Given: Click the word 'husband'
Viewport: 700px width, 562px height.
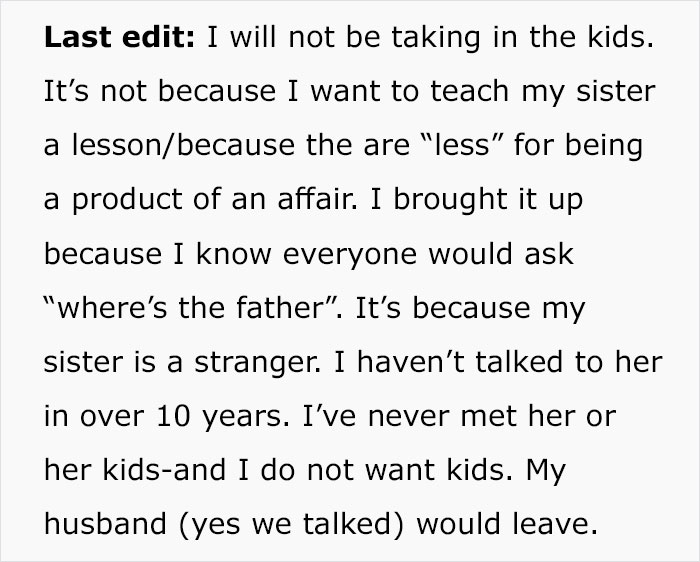Looking at the screenshot, I should (x=105, y=524).
